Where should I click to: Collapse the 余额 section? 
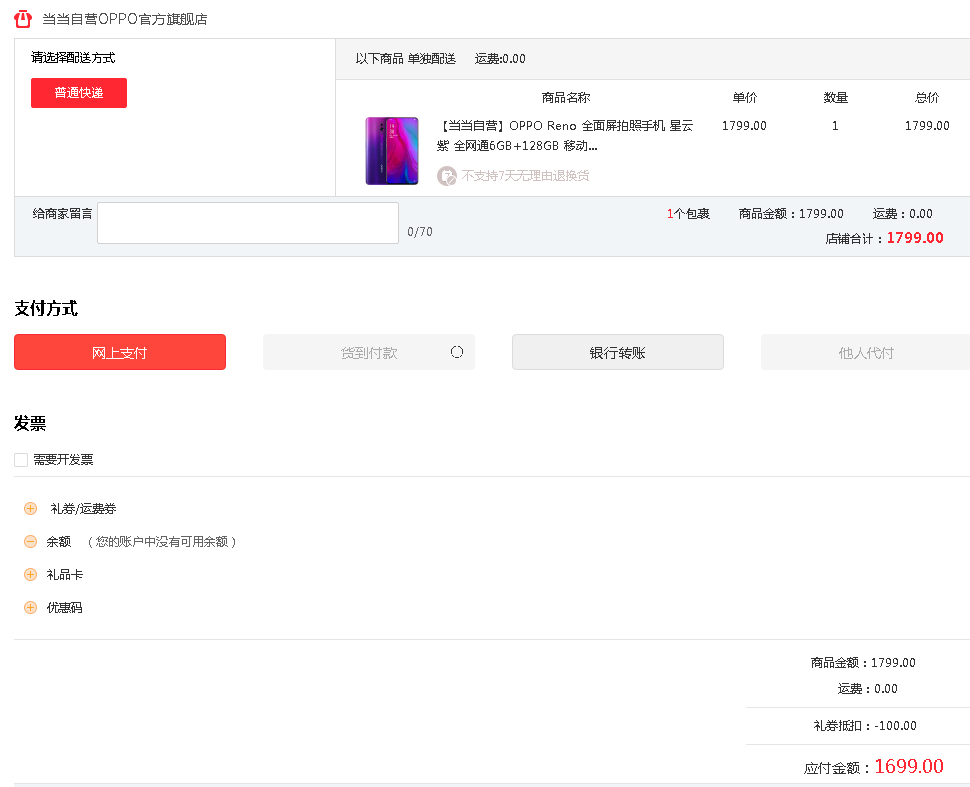coord(30,541)
